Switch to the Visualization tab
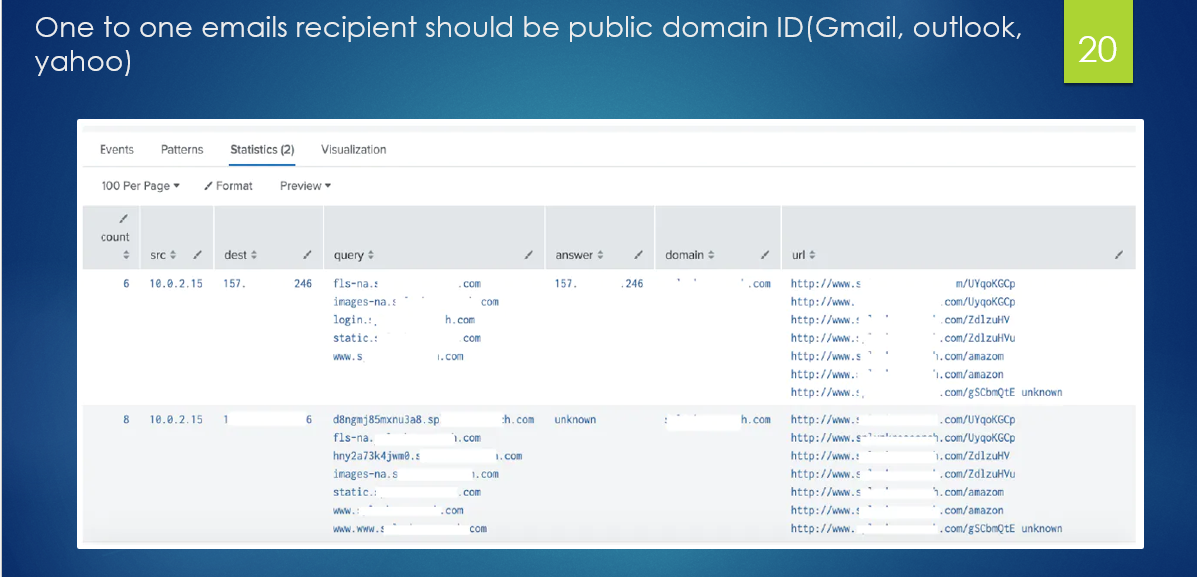 point(353,149)
